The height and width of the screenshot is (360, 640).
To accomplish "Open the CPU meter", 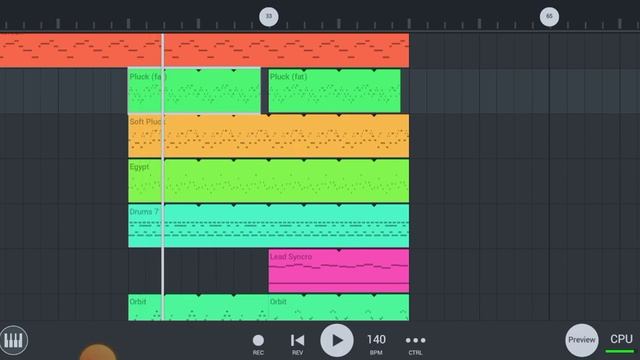I will (621, 343).
